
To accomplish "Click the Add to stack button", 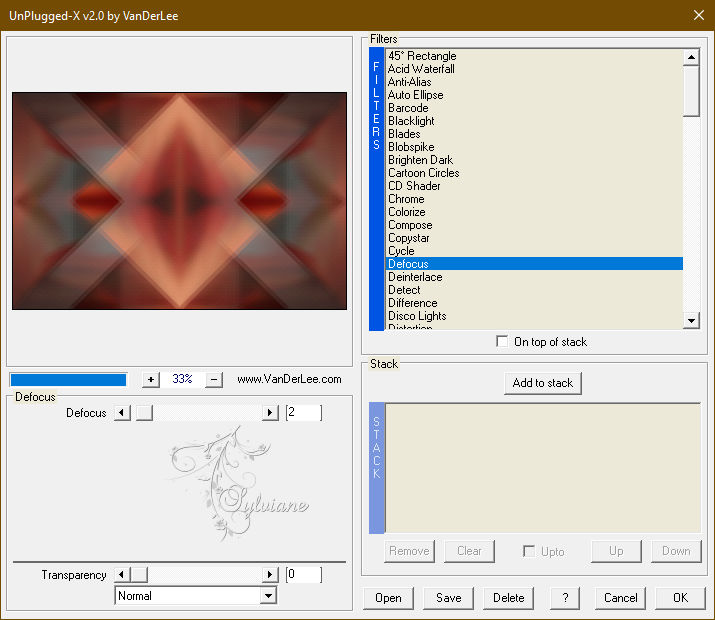I will pos(543,383).
